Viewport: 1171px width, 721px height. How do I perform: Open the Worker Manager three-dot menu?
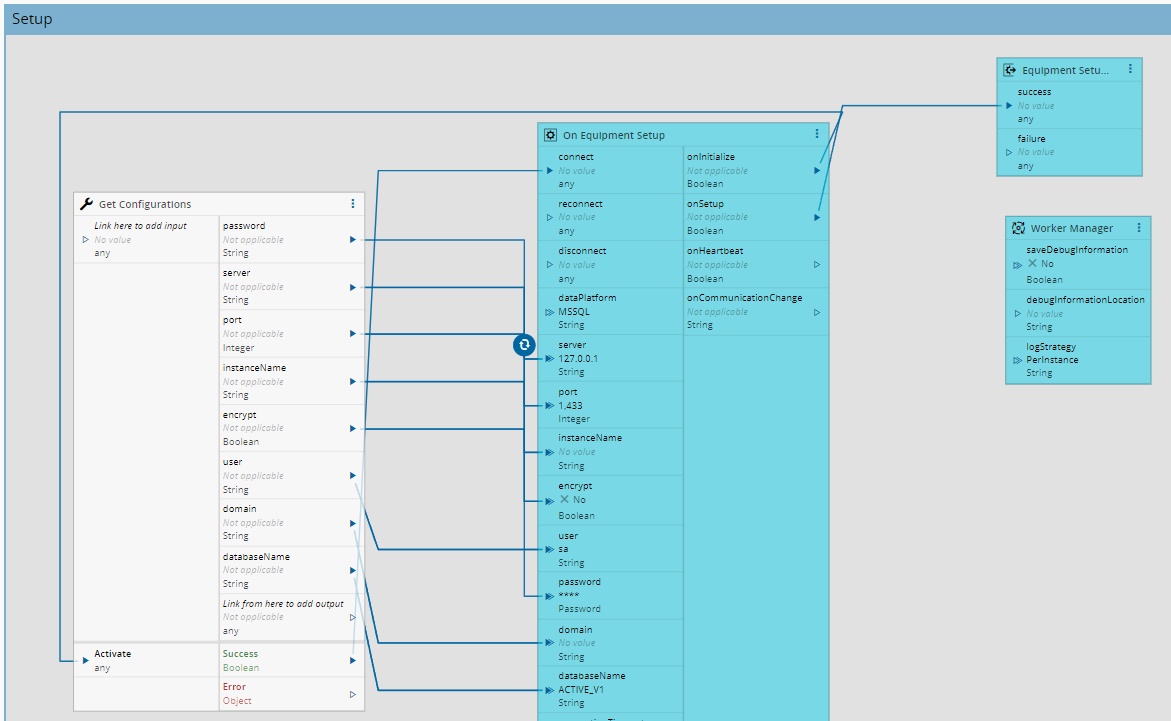[1138, 228]
